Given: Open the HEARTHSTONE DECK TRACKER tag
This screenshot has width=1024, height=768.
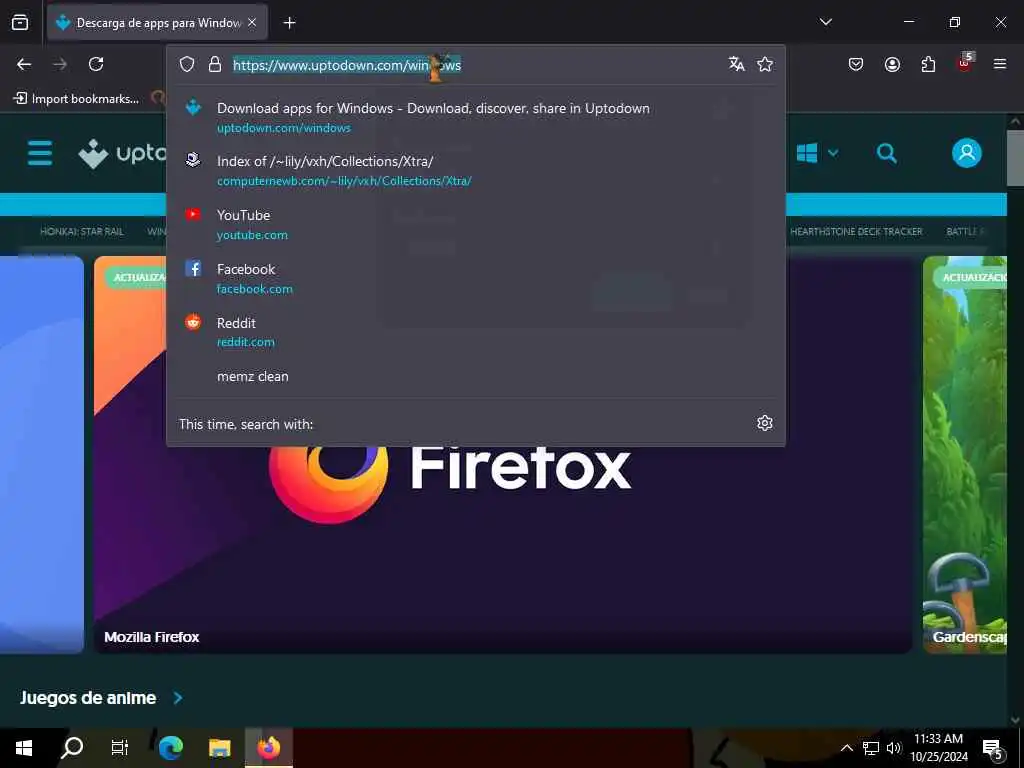Looking at the screenshot, I should pos(856,231).
